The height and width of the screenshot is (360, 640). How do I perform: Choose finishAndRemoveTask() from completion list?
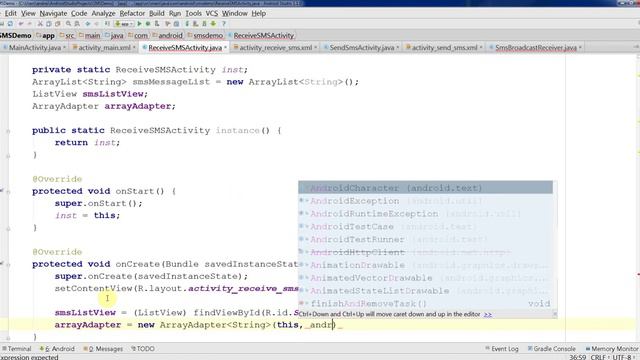coord(425,304)
